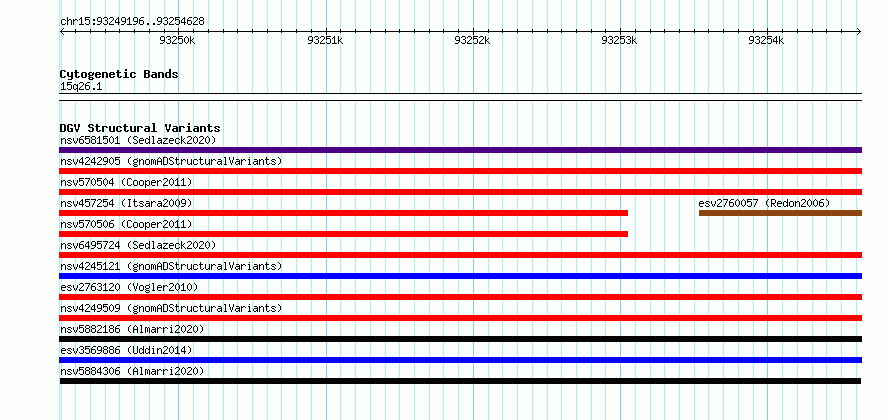890x420 pixels.
Task: Select the black nsv5882186 variant bar
Action: pos(460,339)
